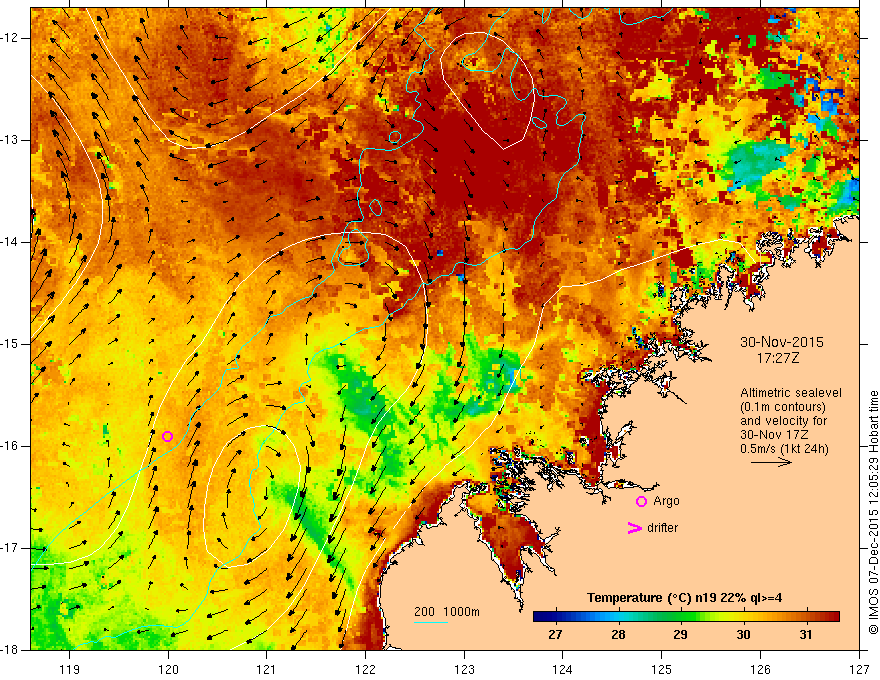Viewport: 880px width, 680px height.
Task: Click the longitude axis label '123'
Action: coord(464,669)
